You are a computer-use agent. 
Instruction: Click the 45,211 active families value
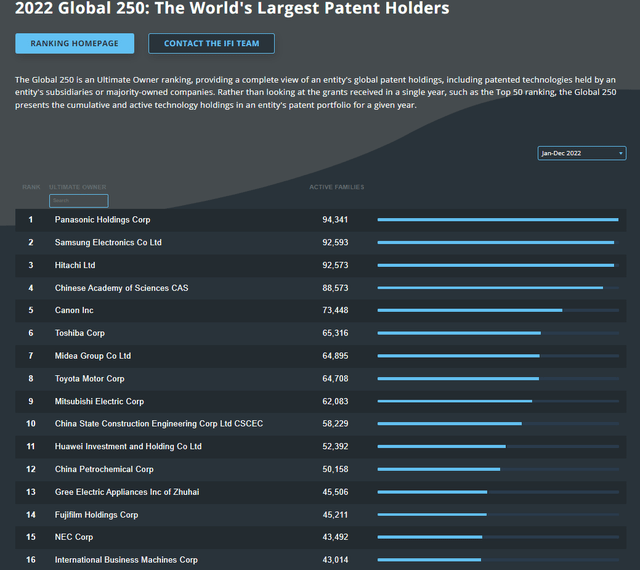pyautogui.click(x=335, y=515)
